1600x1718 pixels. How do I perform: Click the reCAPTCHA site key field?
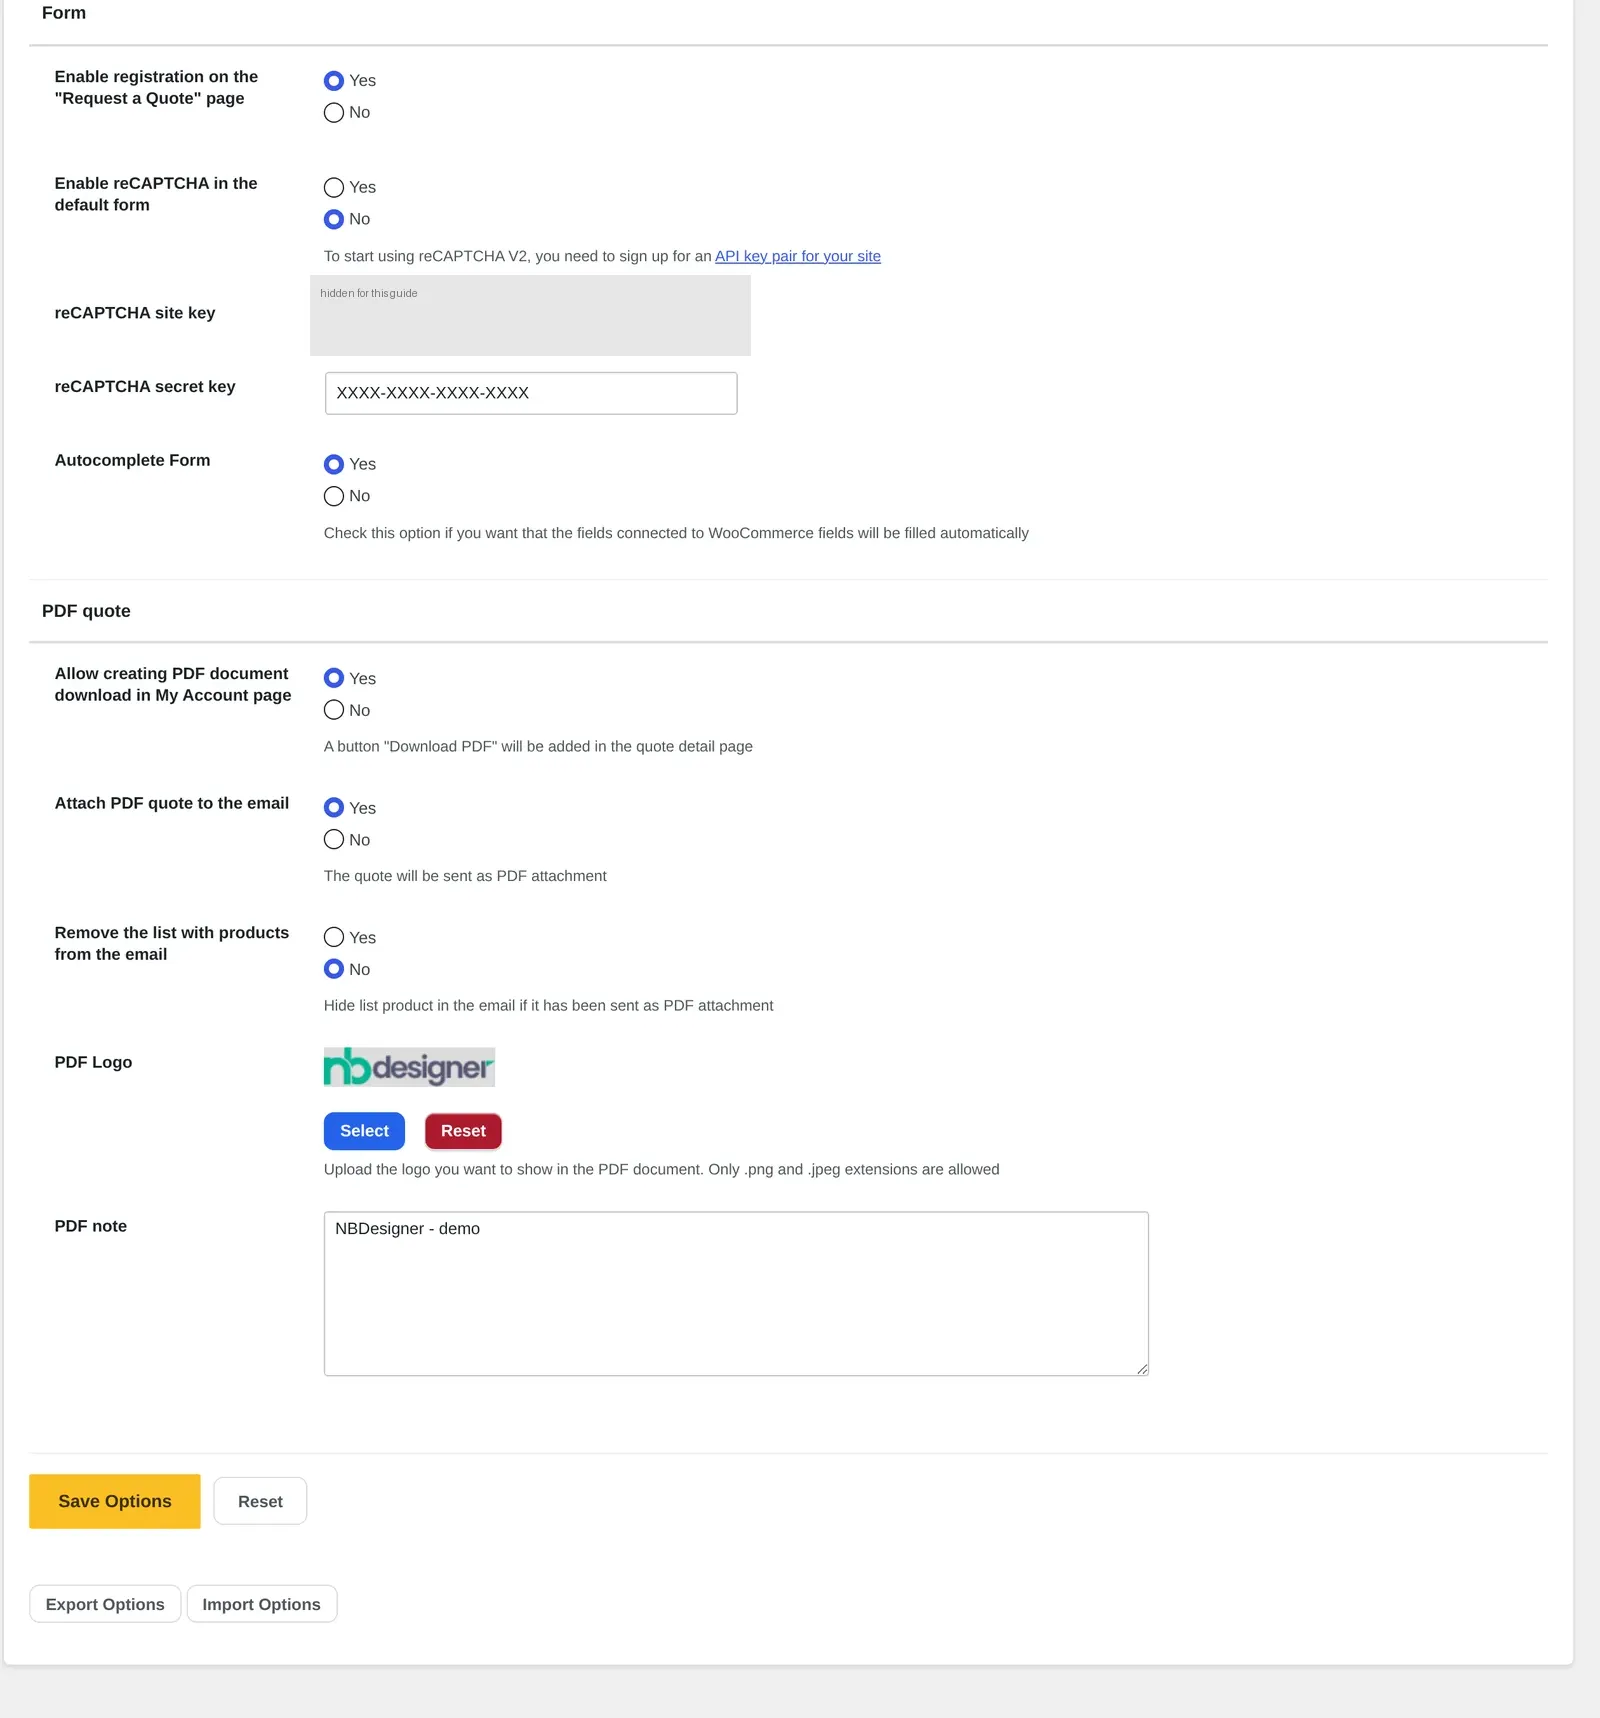[x=530, y=315]
